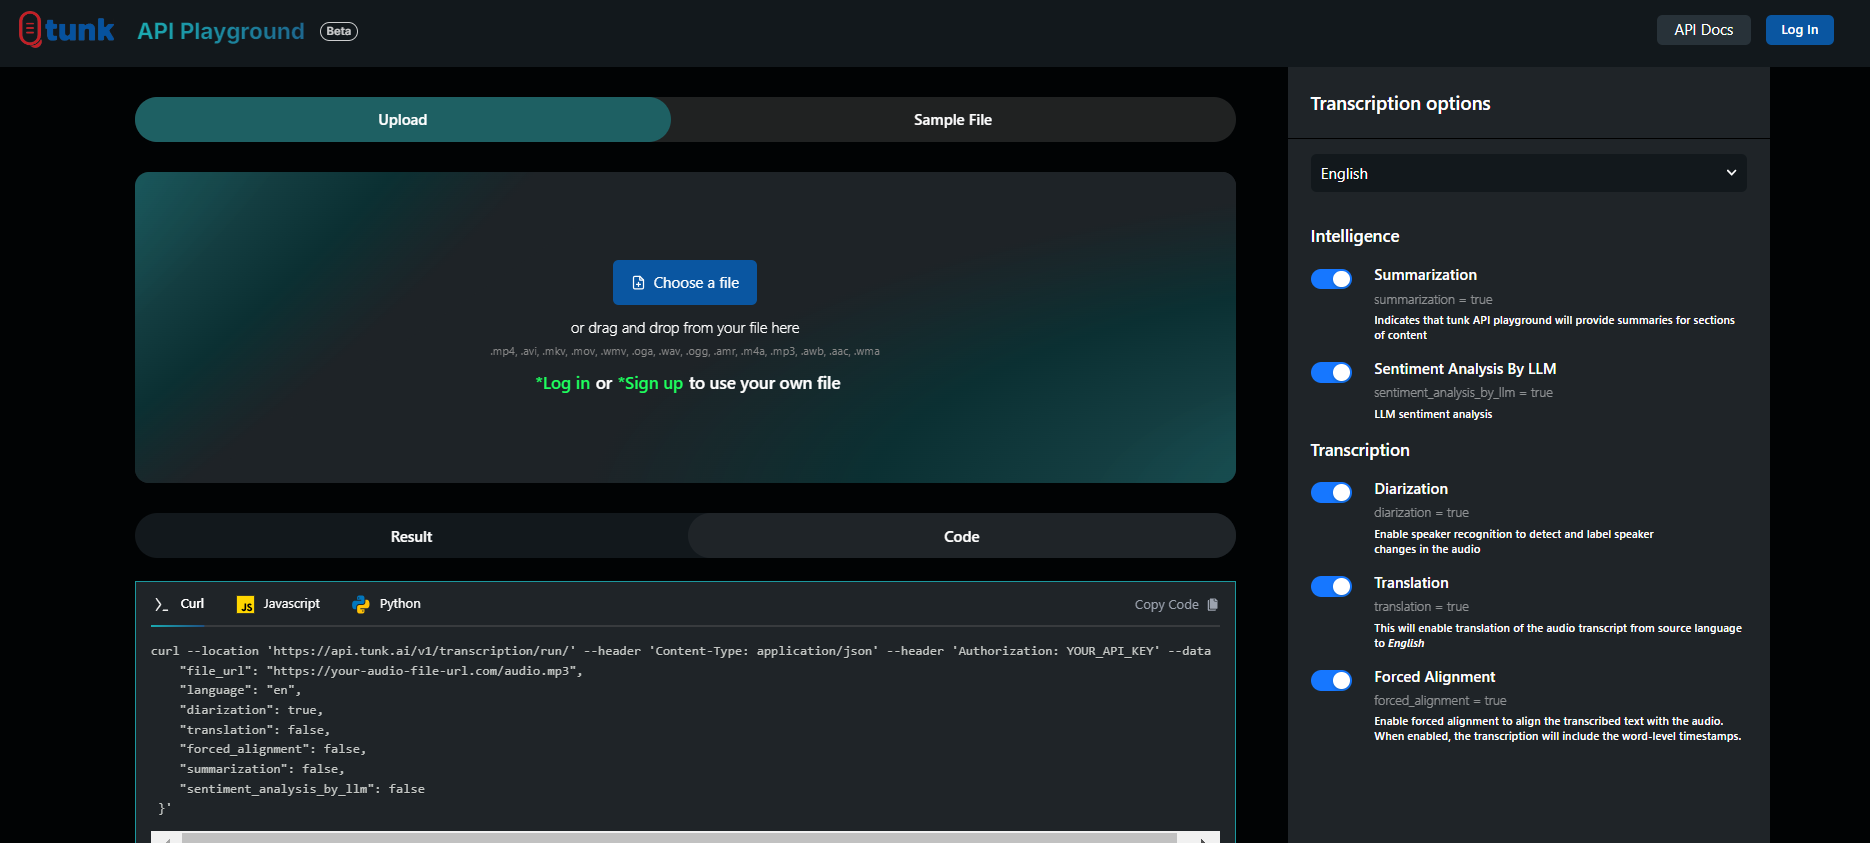The height and width of the screenshot is (843, 1870).
Task: Click the file icon in Choose a file
Action: pyautogui.click(x=638, y=283)
